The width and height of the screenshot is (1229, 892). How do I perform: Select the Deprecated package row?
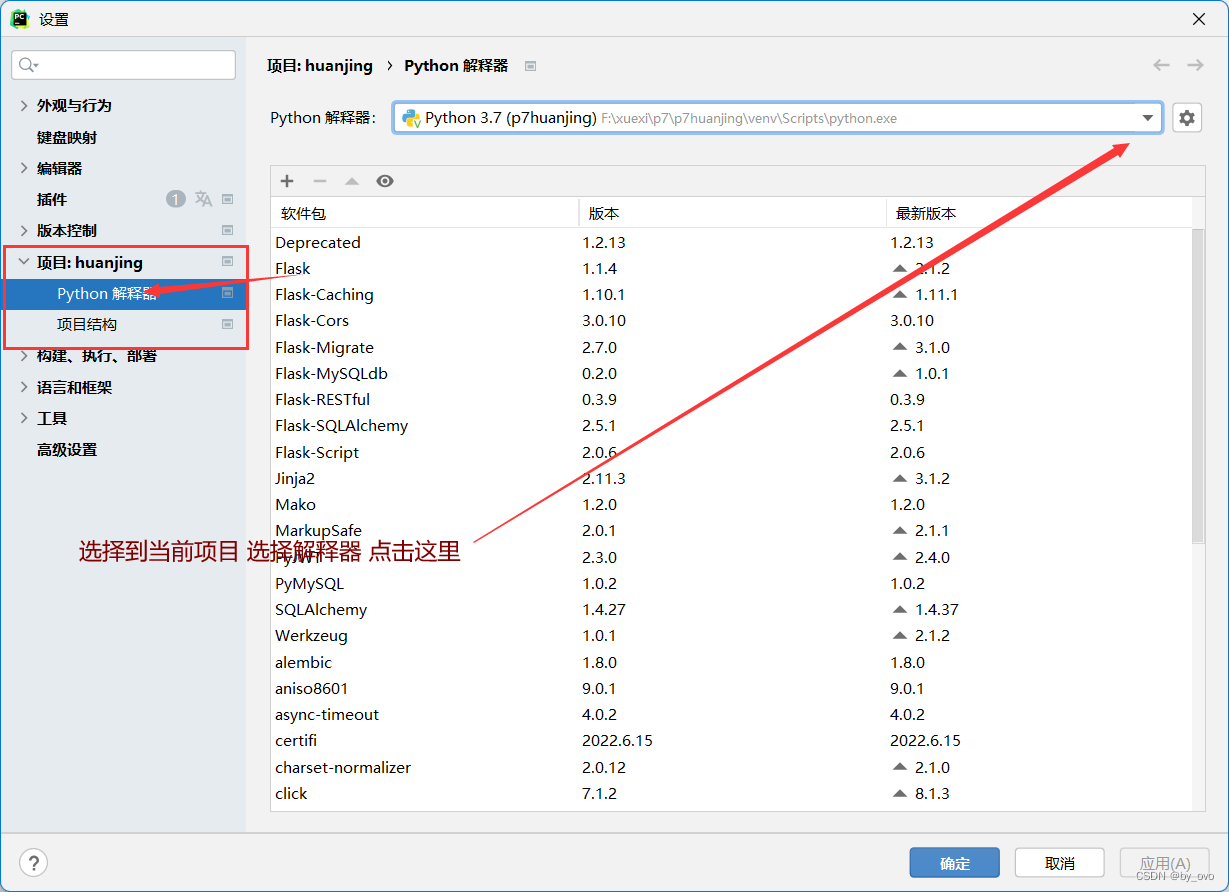click(x=731, y=242)
